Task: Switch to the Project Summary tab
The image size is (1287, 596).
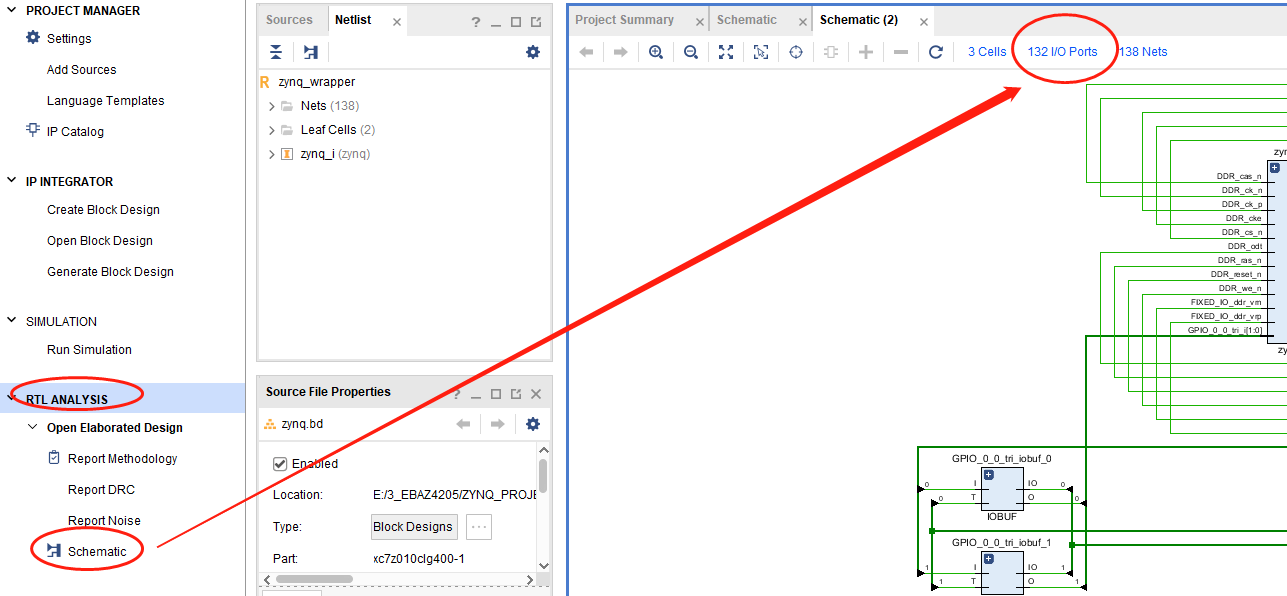Action: click(x=624, y=20)
